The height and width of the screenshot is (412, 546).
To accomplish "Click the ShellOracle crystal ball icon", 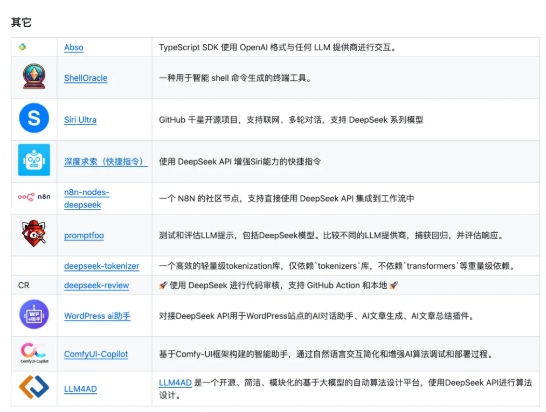I will (34, 76).
